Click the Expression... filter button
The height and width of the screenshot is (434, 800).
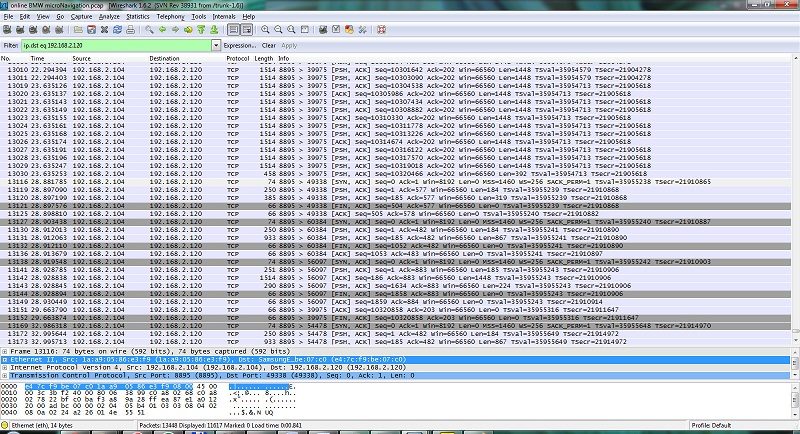click(x=240, y=45)
